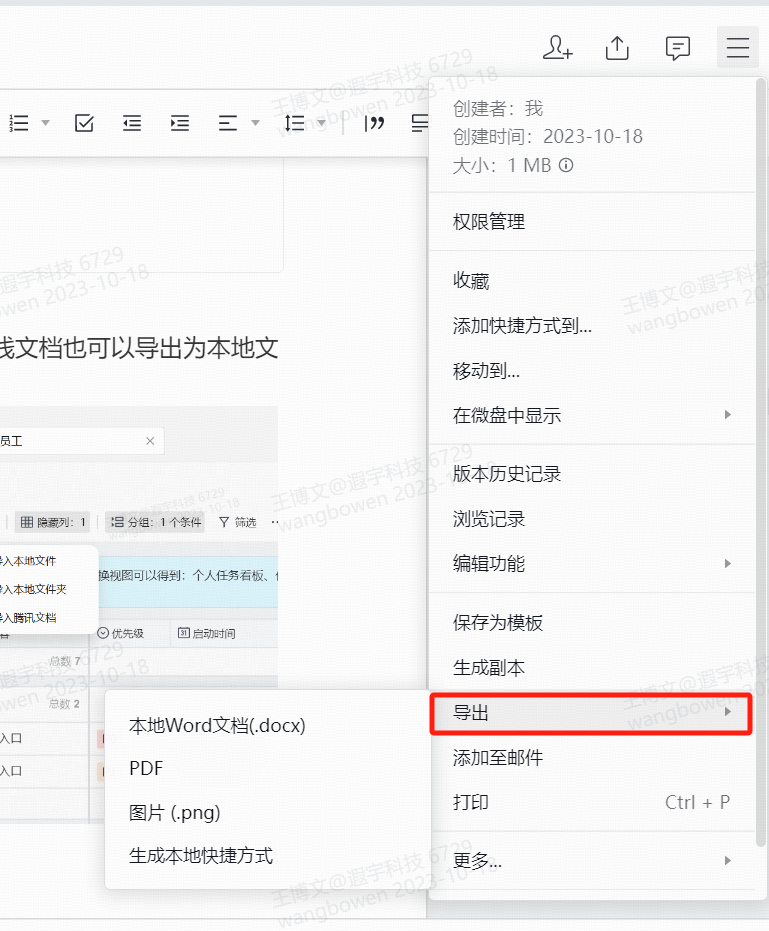
Task: Expand 更多... submenu
Action: coord(592,860)
